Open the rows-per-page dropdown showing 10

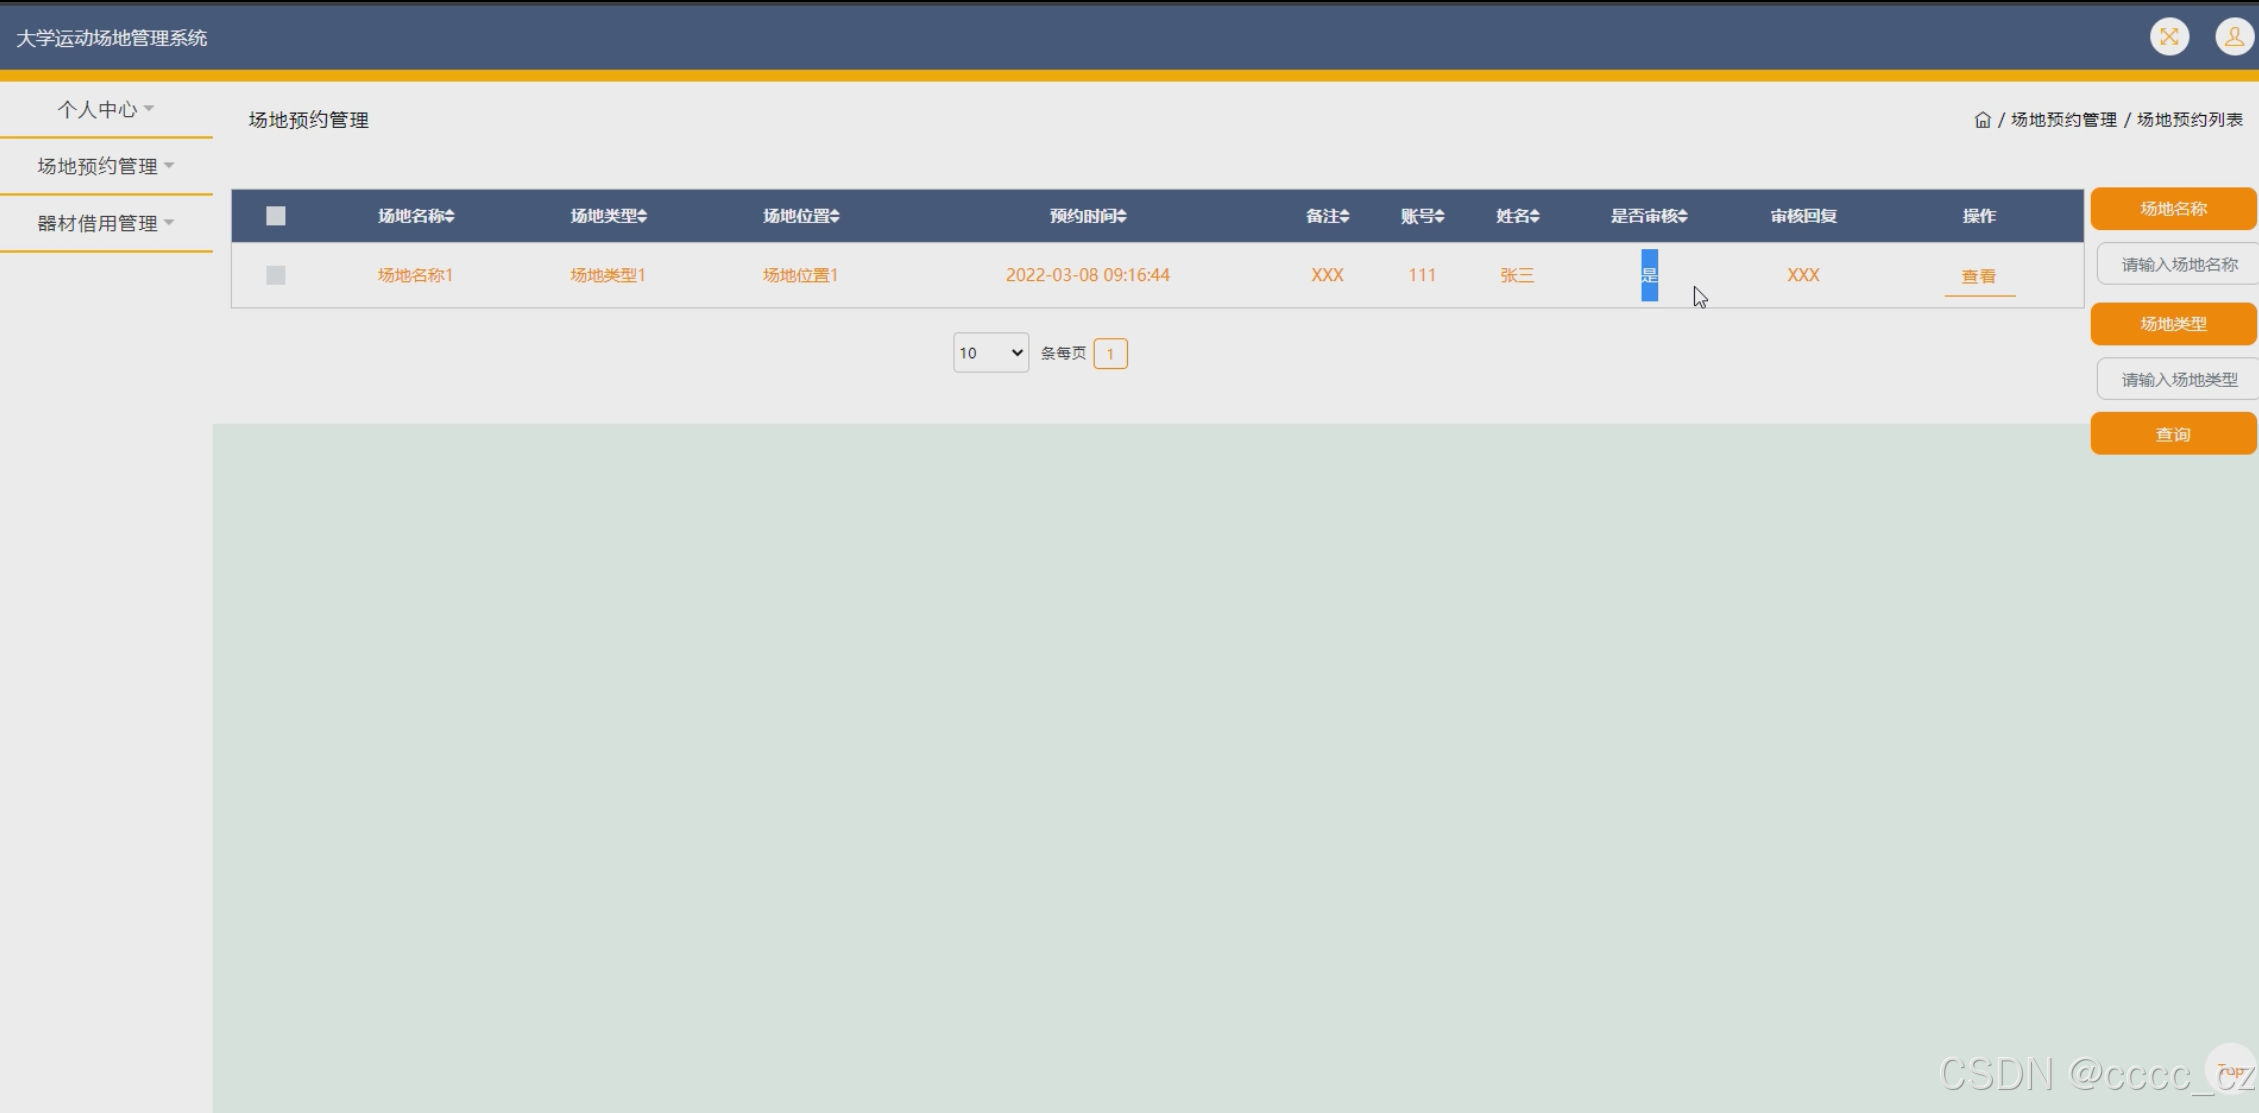pos(990,353)
